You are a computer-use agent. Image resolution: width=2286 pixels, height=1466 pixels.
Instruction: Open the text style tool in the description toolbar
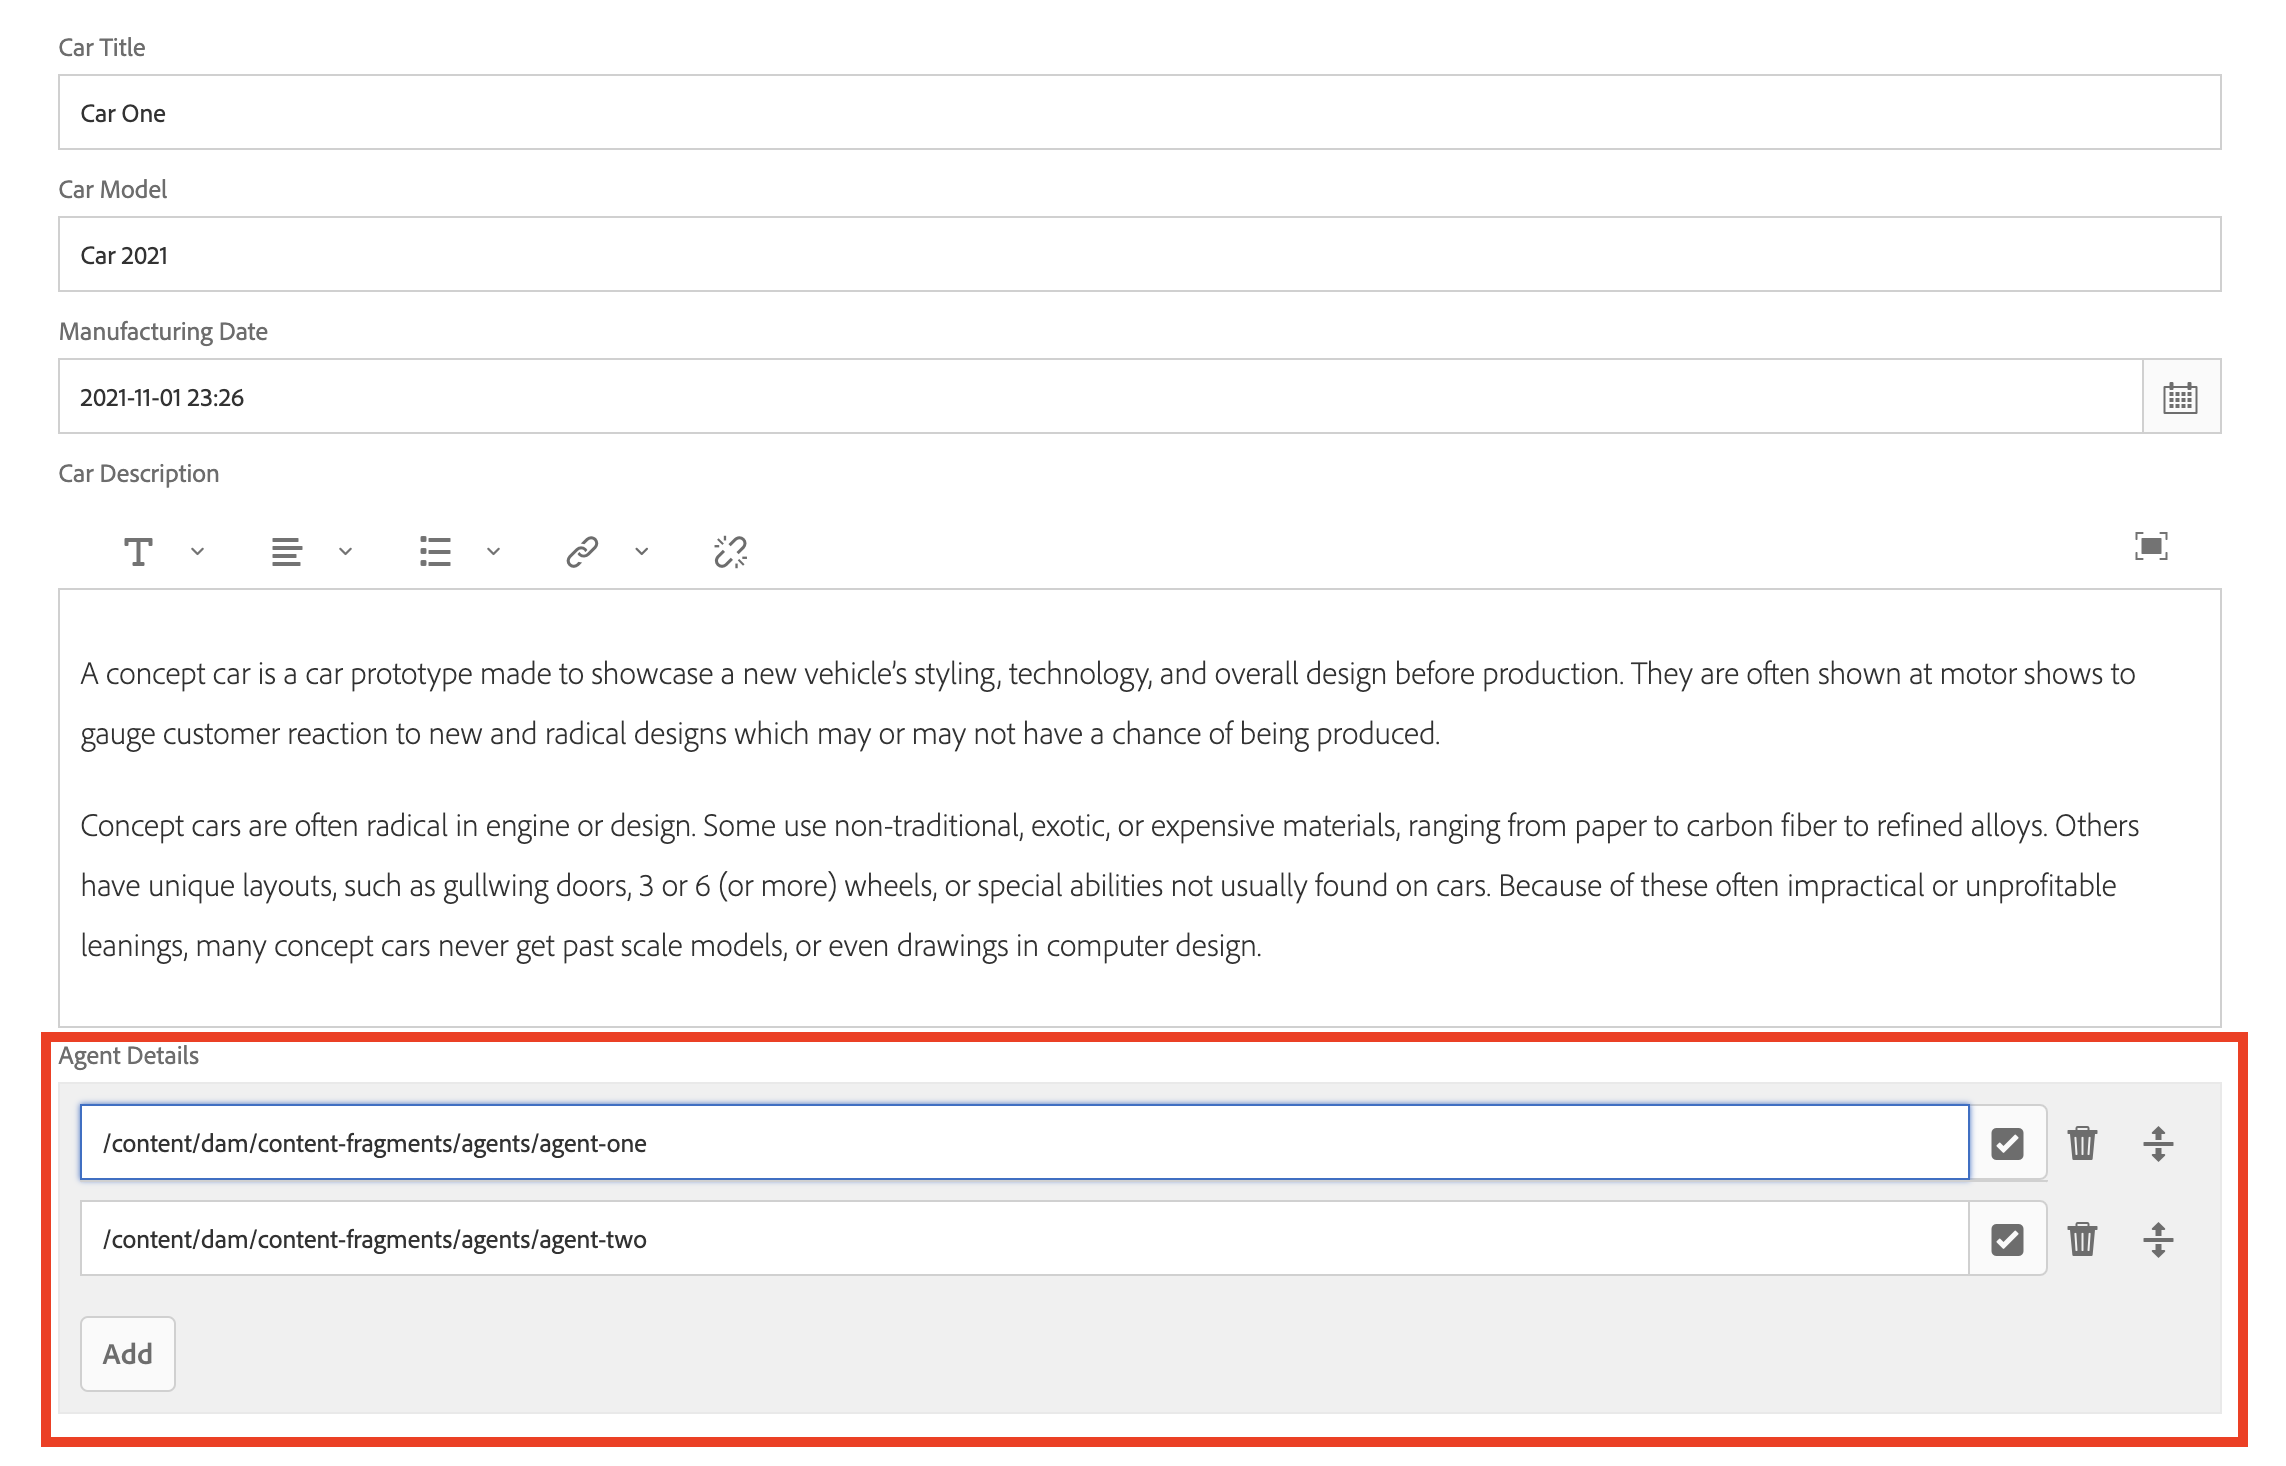tap(138, 551)
